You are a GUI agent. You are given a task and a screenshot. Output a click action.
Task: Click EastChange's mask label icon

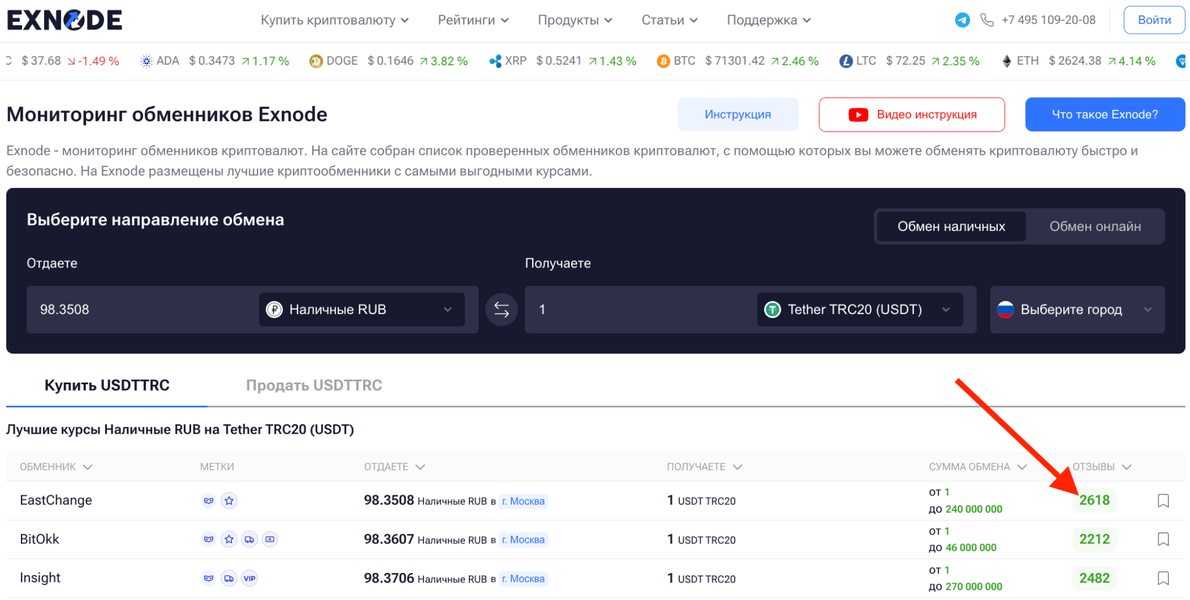pyautogui.click(x=209, y=501)
